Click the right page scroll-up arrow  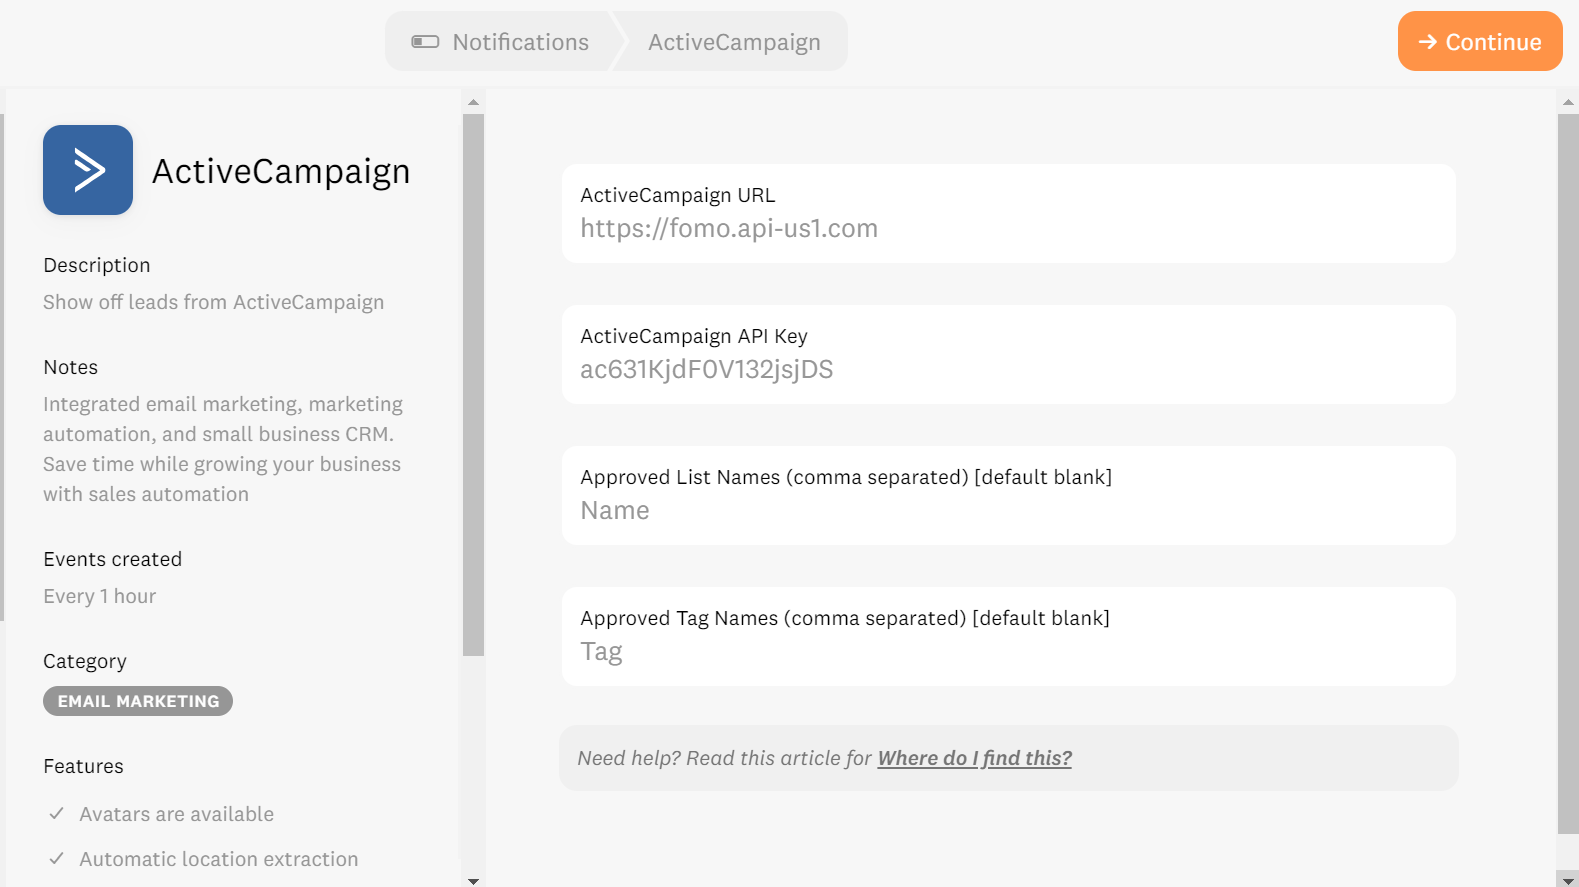pyautogui.click(x=1568, y=102)
